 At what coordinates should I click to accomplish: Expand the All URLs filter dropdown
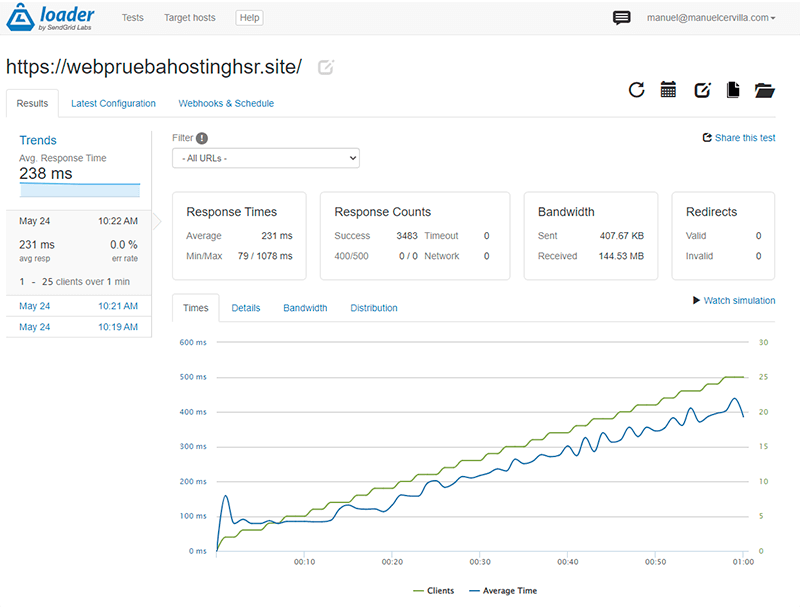(x=266, y=158)
